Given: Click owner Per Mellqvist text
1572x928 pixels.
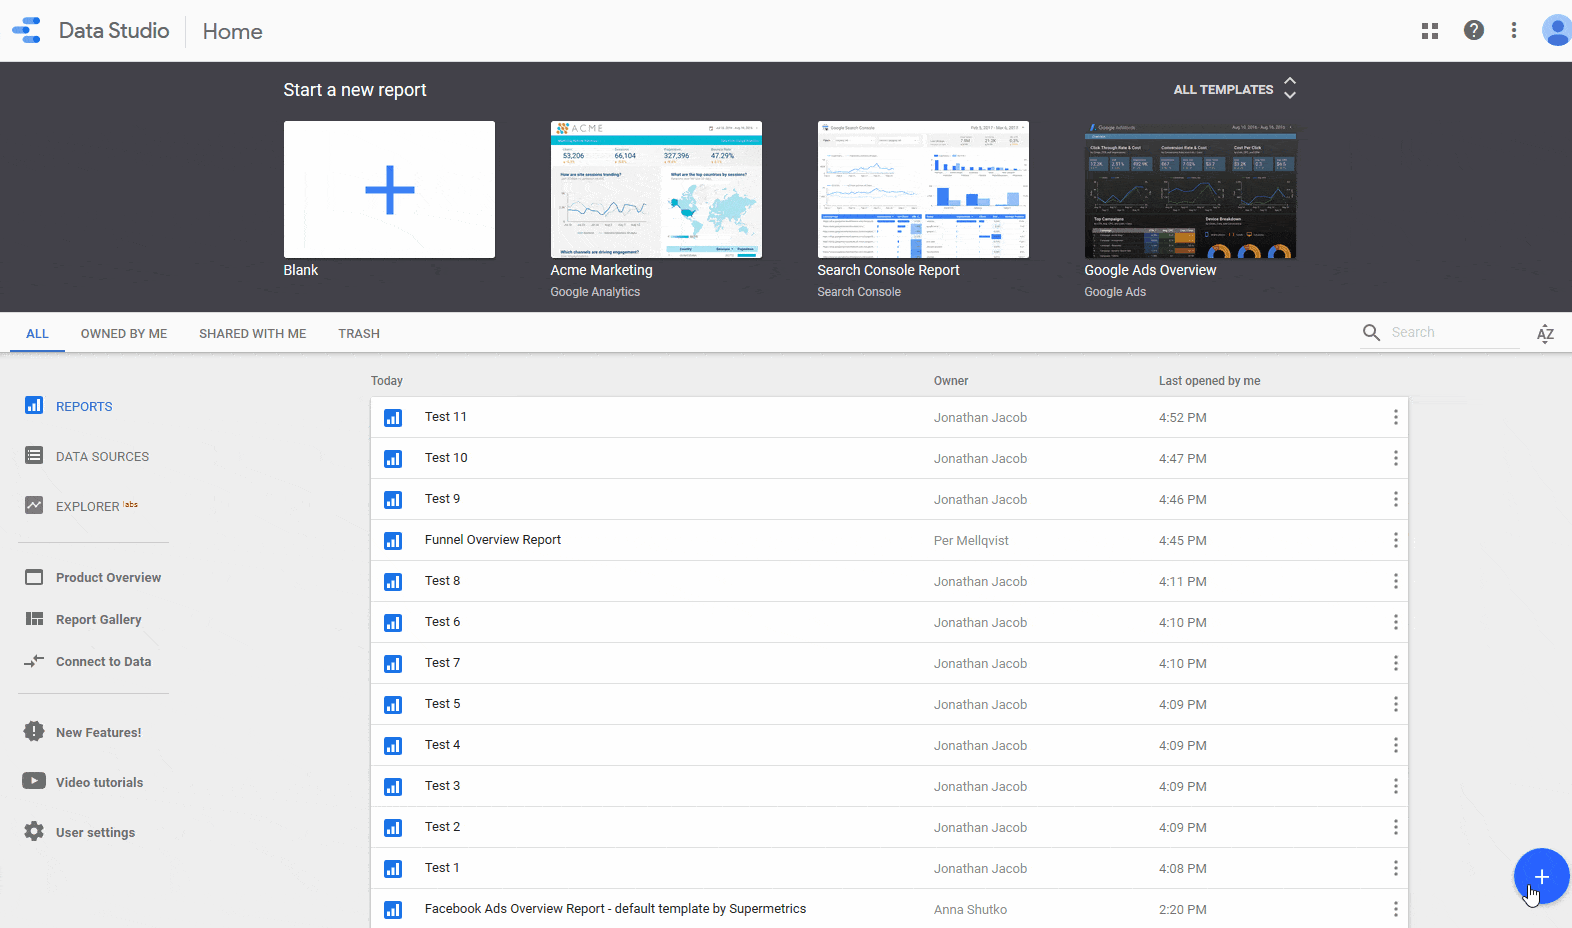Looking at the screenshot, I should 971,541.
